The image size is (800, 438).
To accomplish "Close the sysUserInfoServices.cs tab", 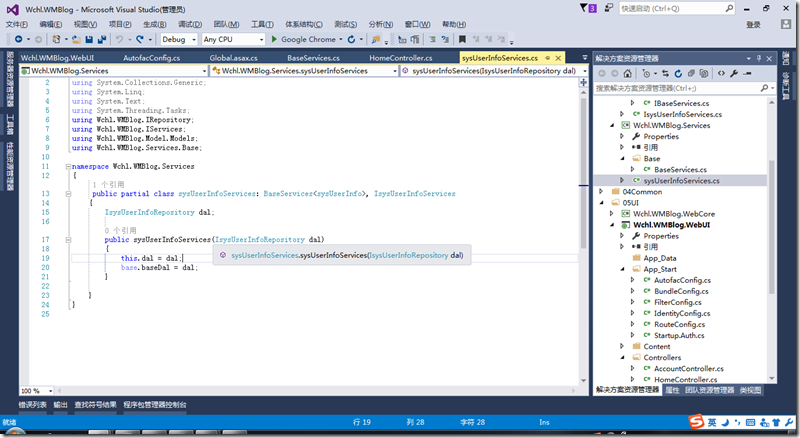I will (x=558, y=58).
